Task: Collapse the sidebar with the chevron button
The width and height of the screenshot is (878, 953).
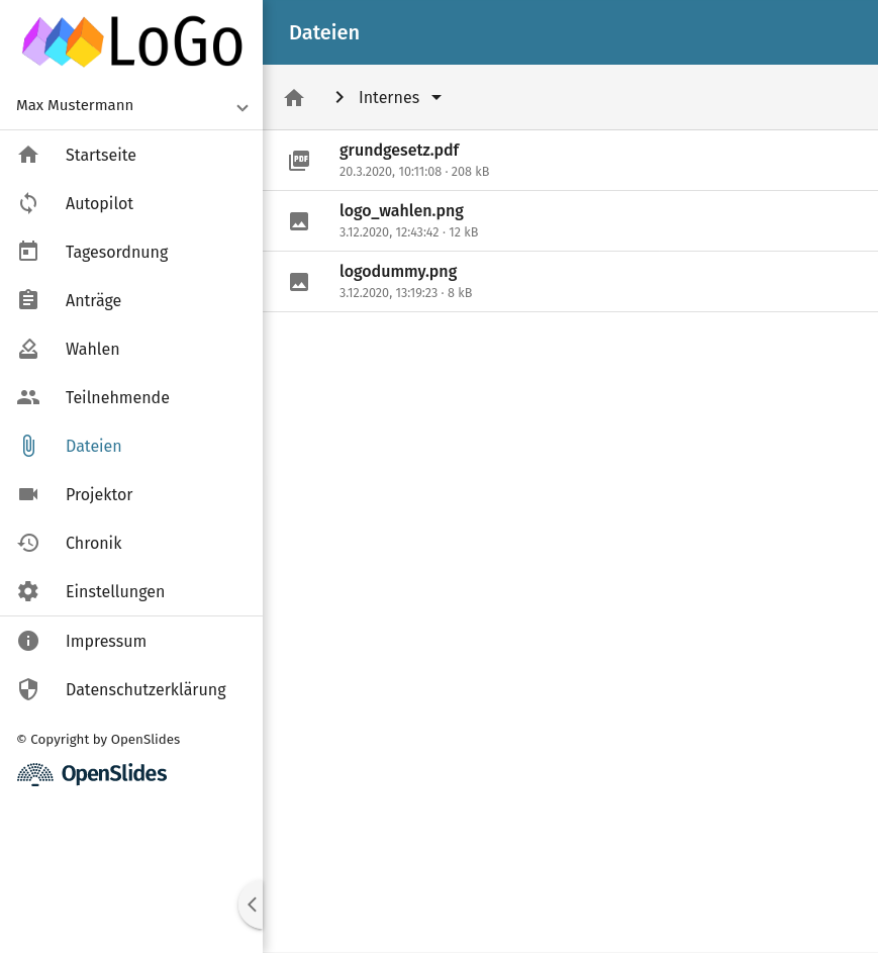Action: [252, 904]
